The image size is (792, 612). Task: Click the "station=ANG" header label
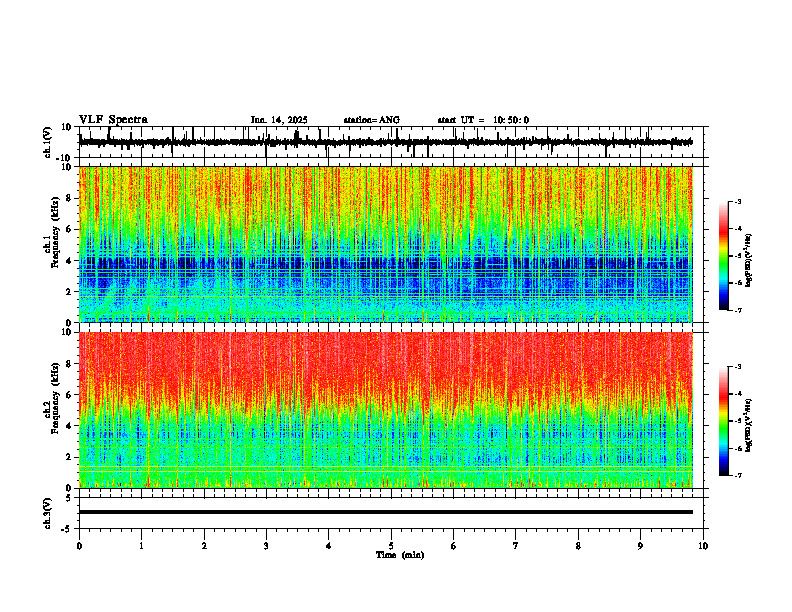(x=371, y=120)
